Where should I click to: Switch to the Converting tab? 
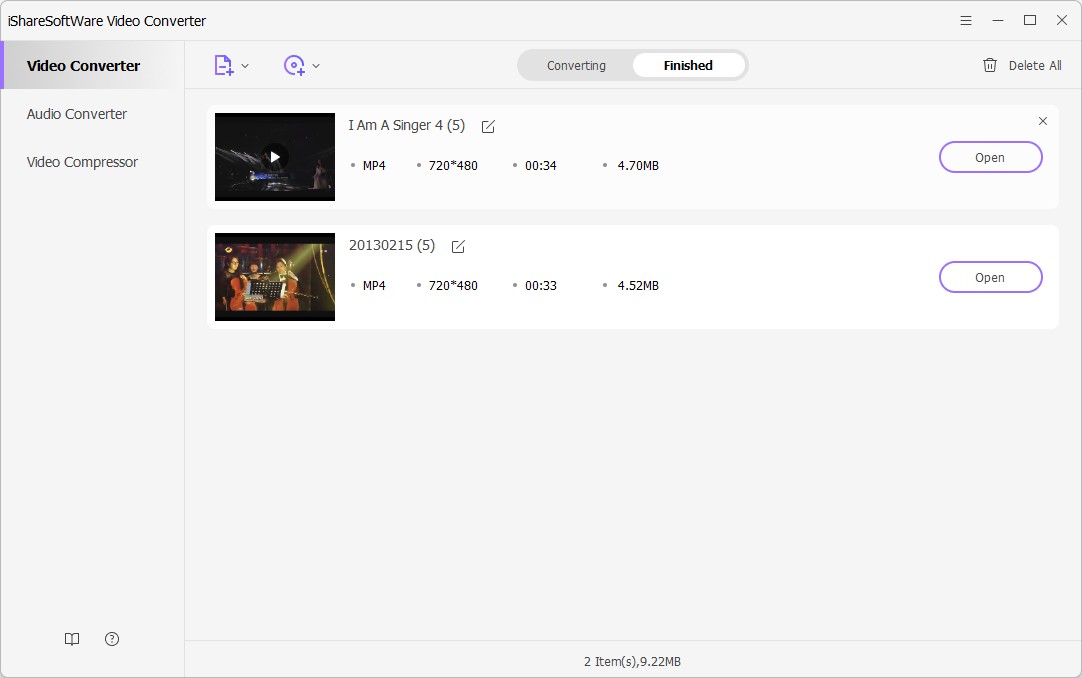tap(576, 66)
